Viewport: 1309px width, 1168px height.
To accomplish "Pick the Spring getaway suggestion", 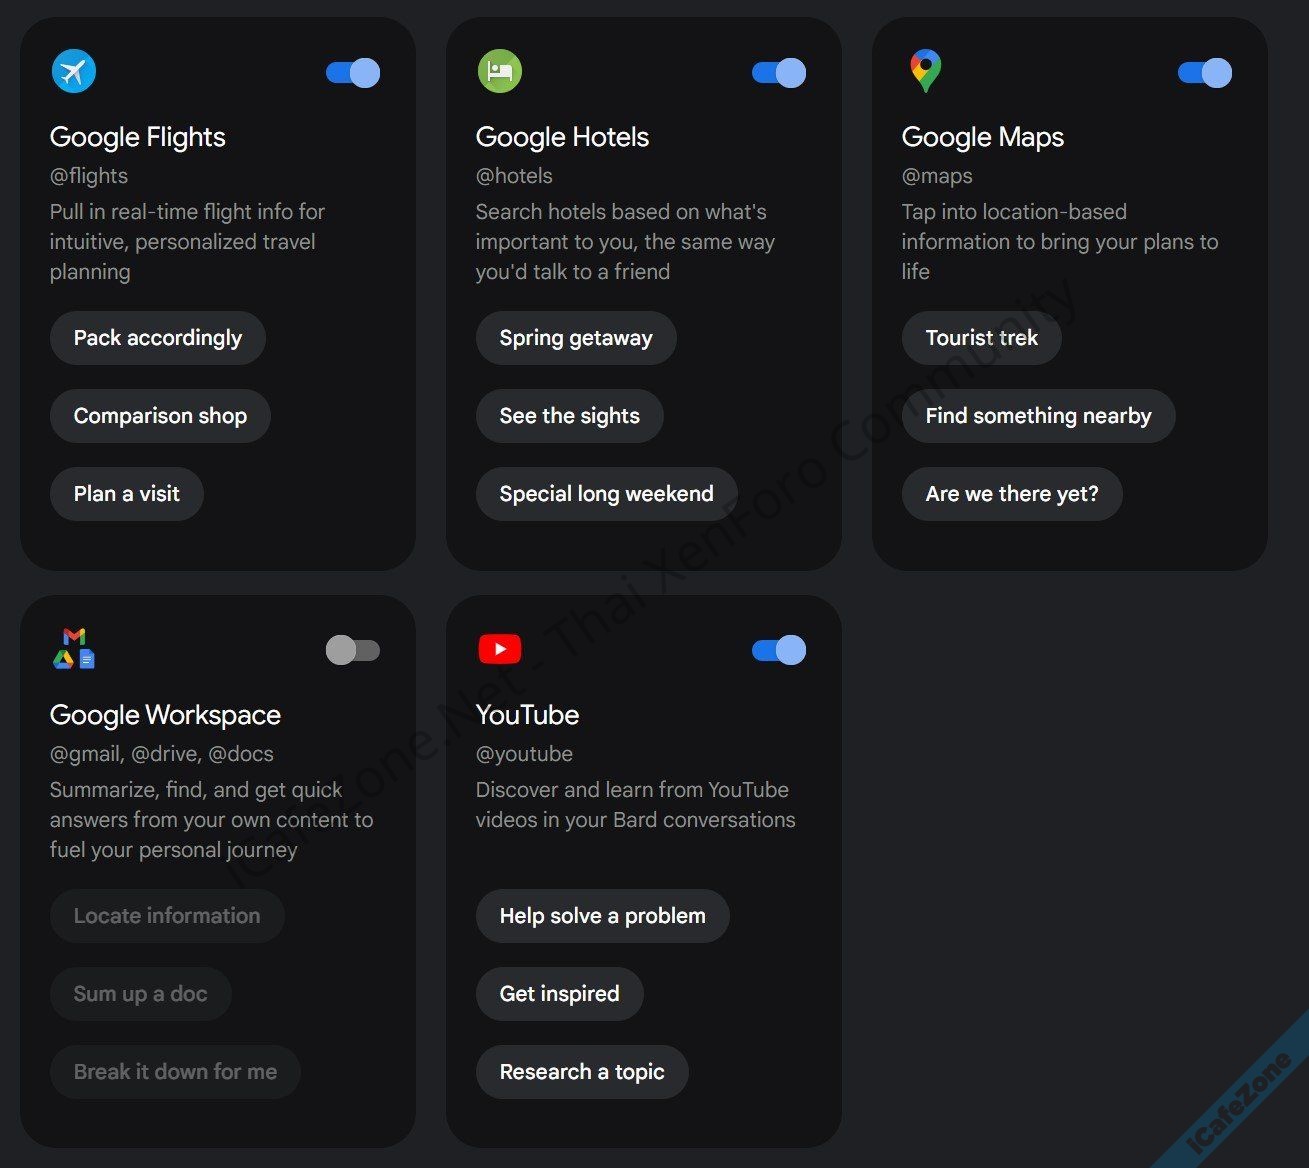I will click(576, 338).
